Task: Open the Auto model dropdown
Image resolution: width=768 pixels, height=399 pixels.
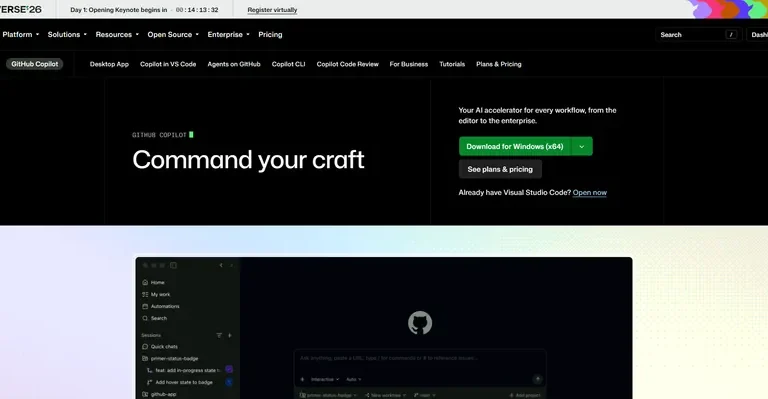Action: point(354,379)
